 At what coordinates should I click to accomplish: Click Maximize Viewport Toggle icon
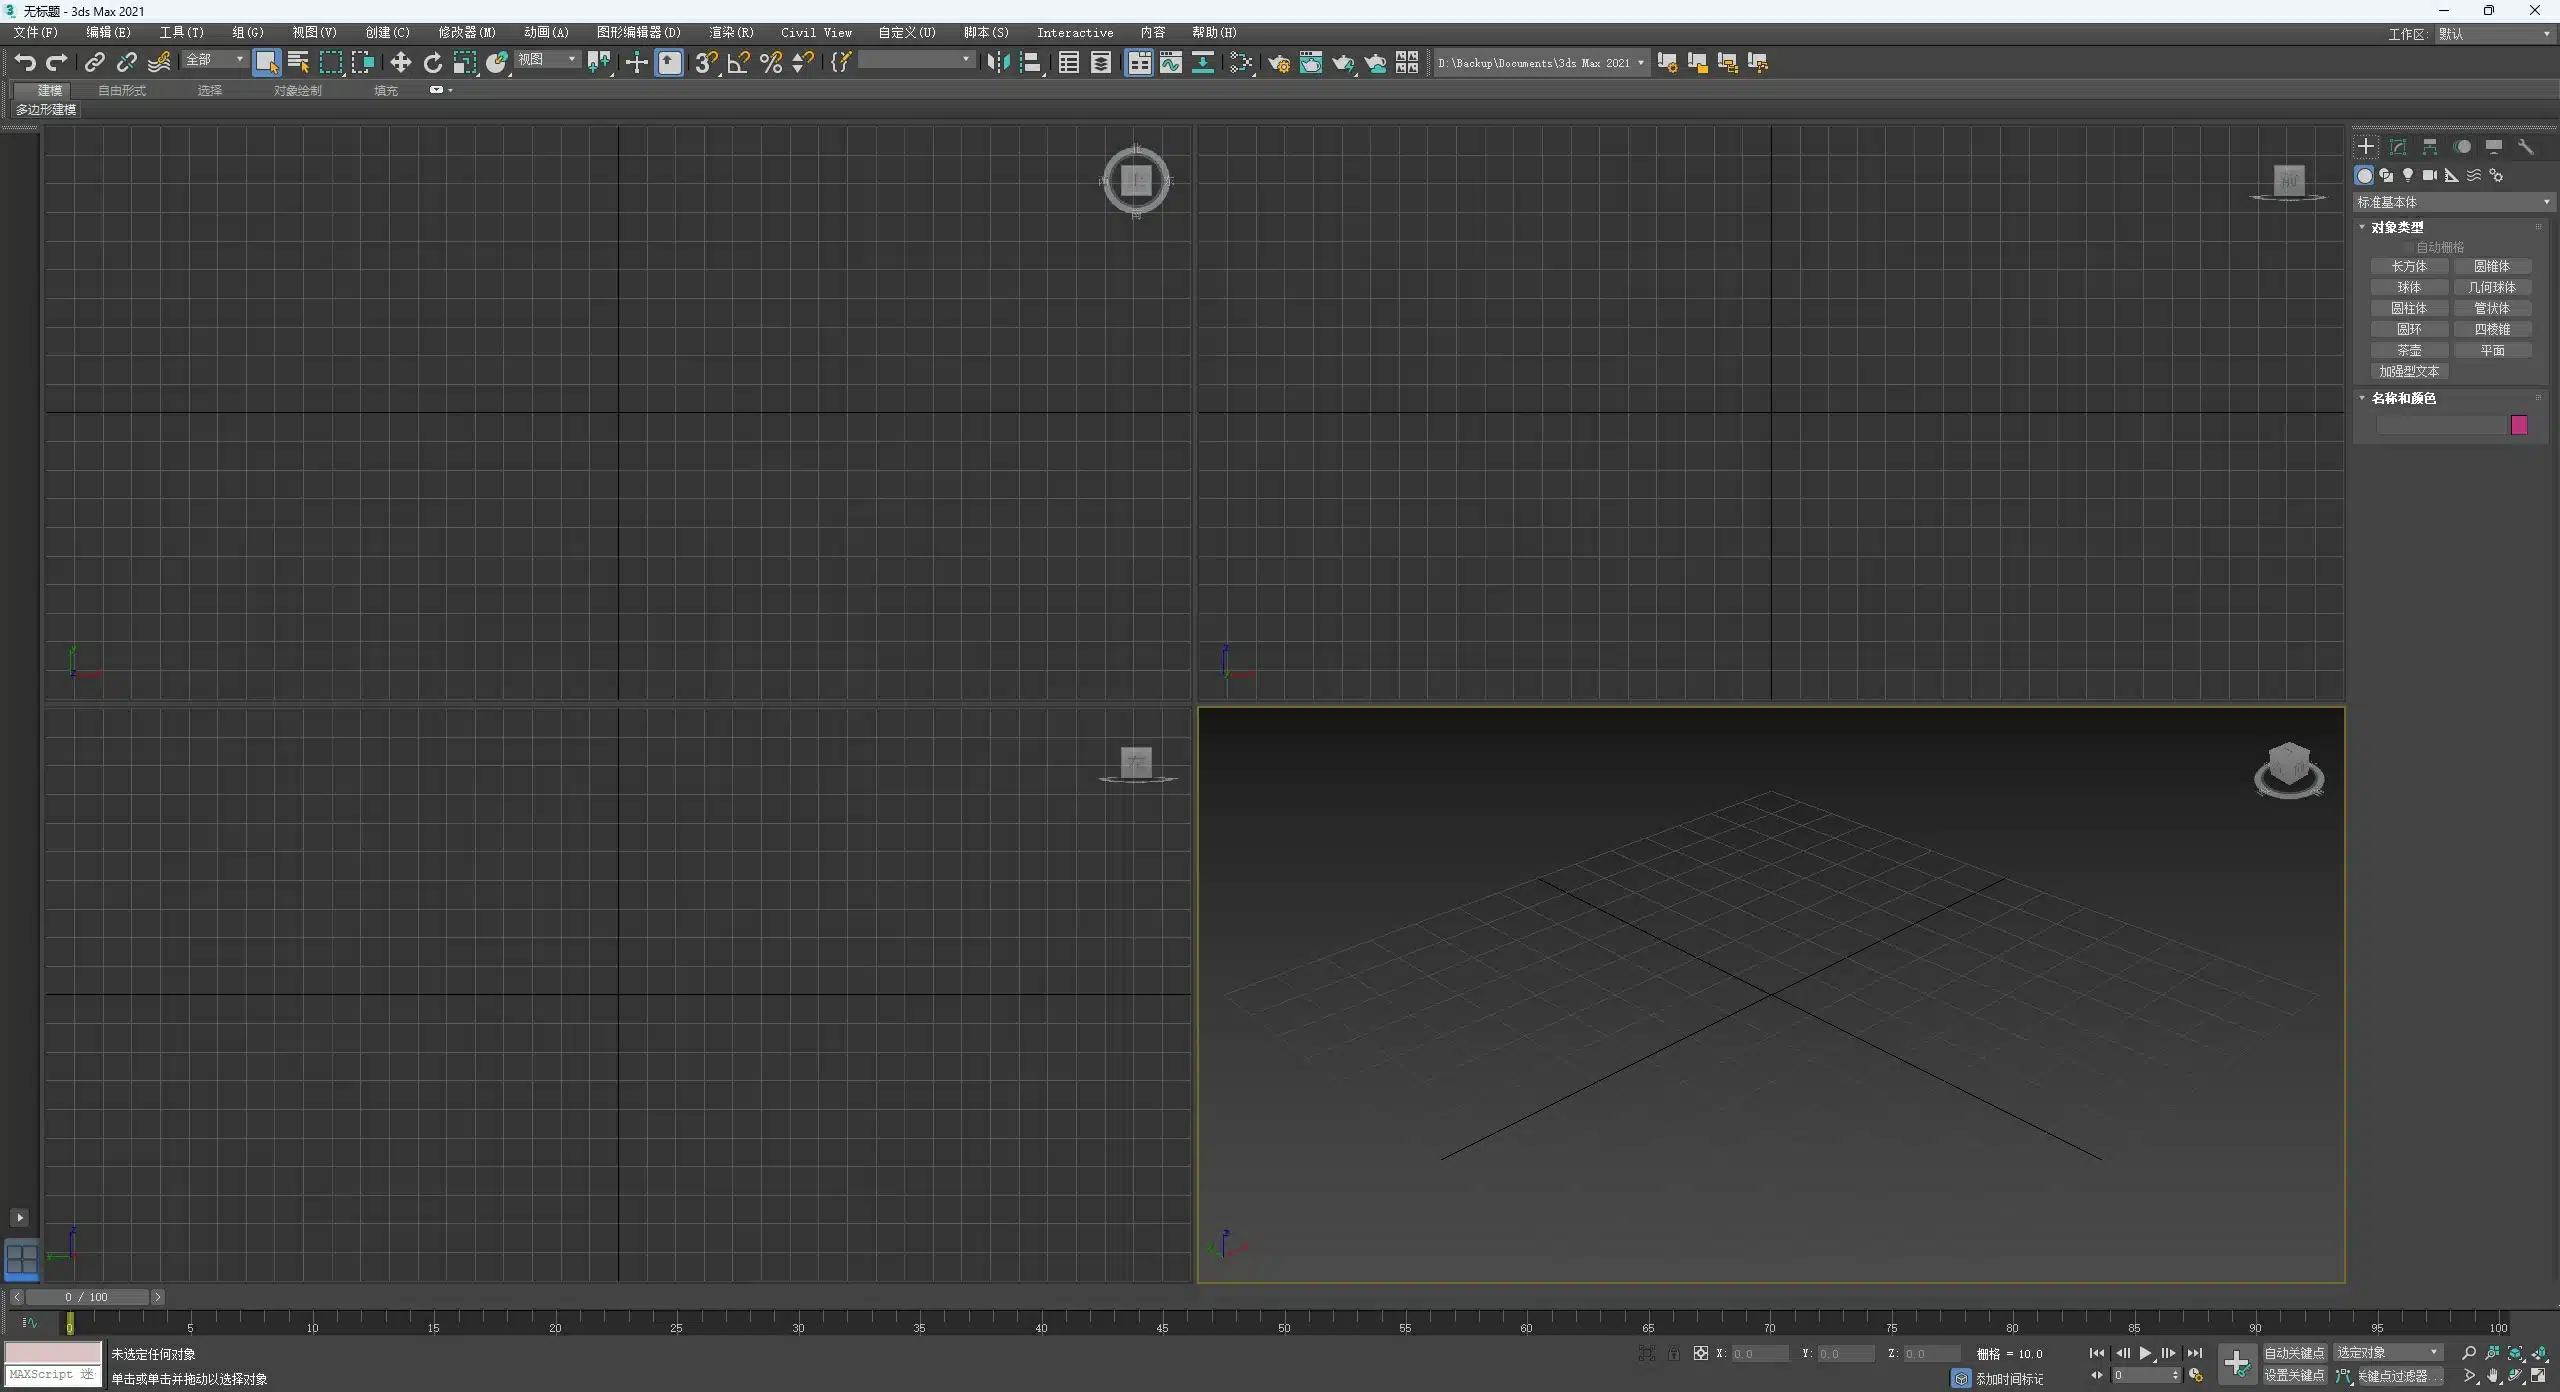tap(2538, 1376)
